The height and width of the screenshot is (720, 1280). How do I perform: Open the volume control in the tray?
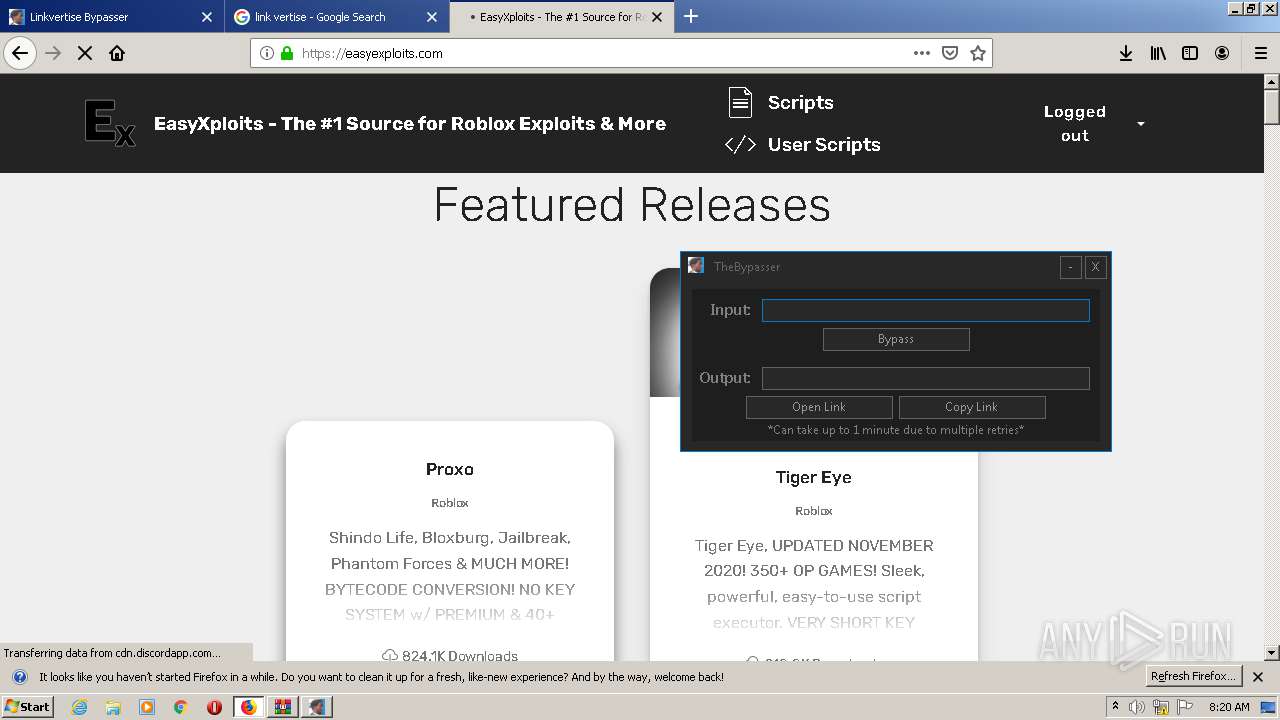click(x=1137, y=707)
